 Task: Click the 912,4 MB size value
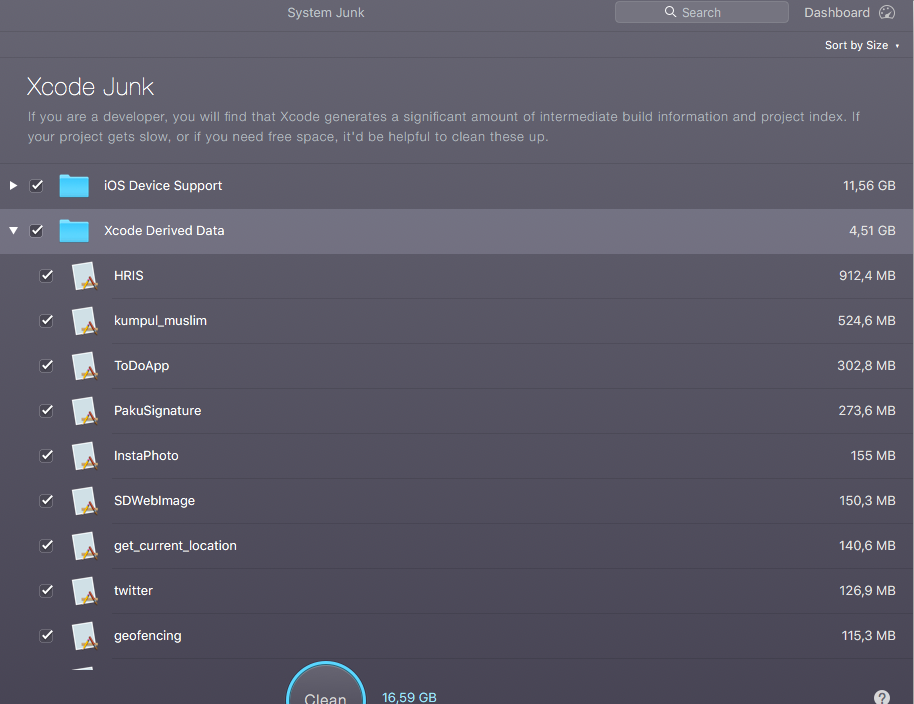(867, 276)
